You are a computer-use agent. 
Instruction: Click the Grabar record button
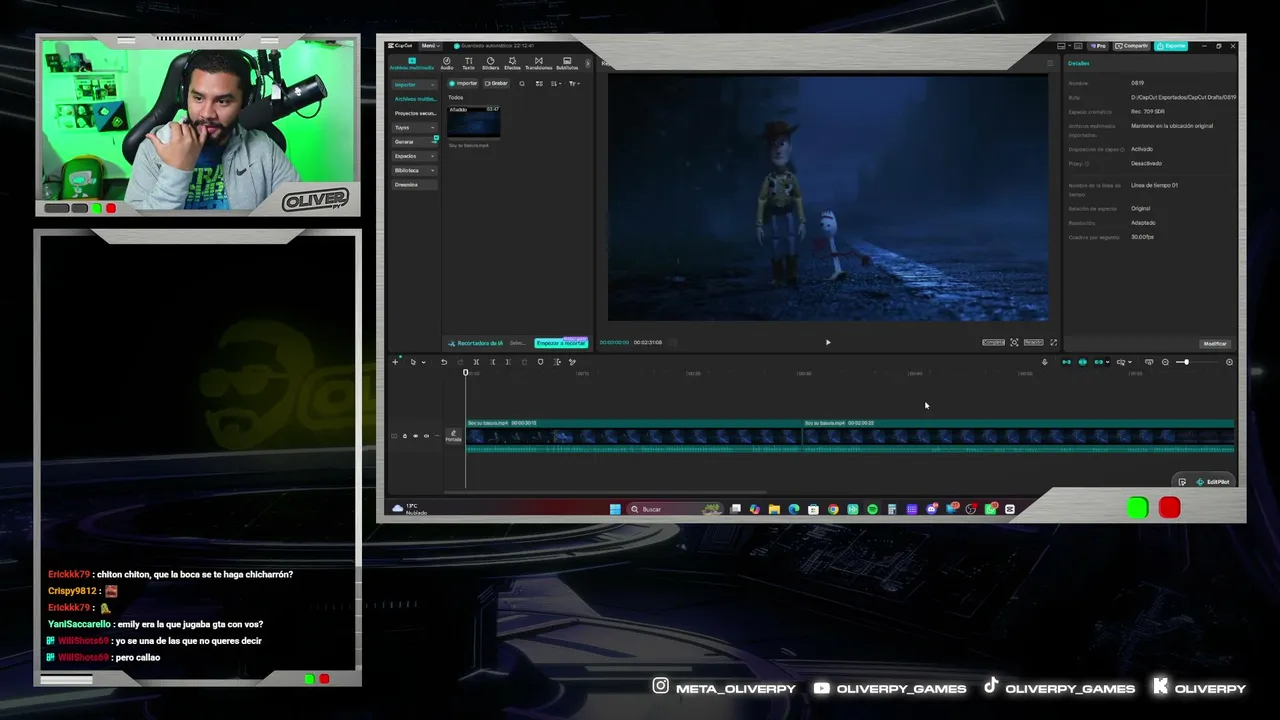point(497,83)
